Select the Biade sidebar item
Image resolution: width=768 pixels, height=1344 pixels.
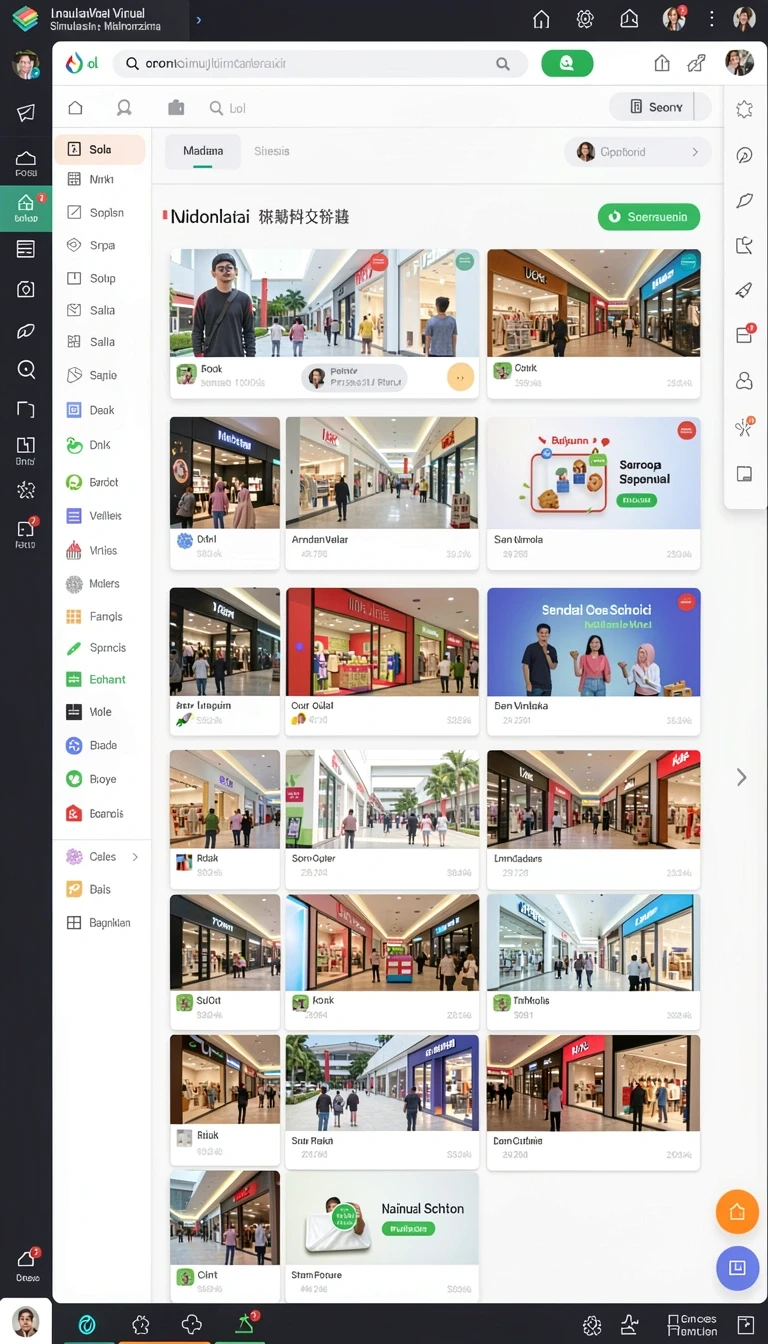pyautogui.click(x=100, y=745)
